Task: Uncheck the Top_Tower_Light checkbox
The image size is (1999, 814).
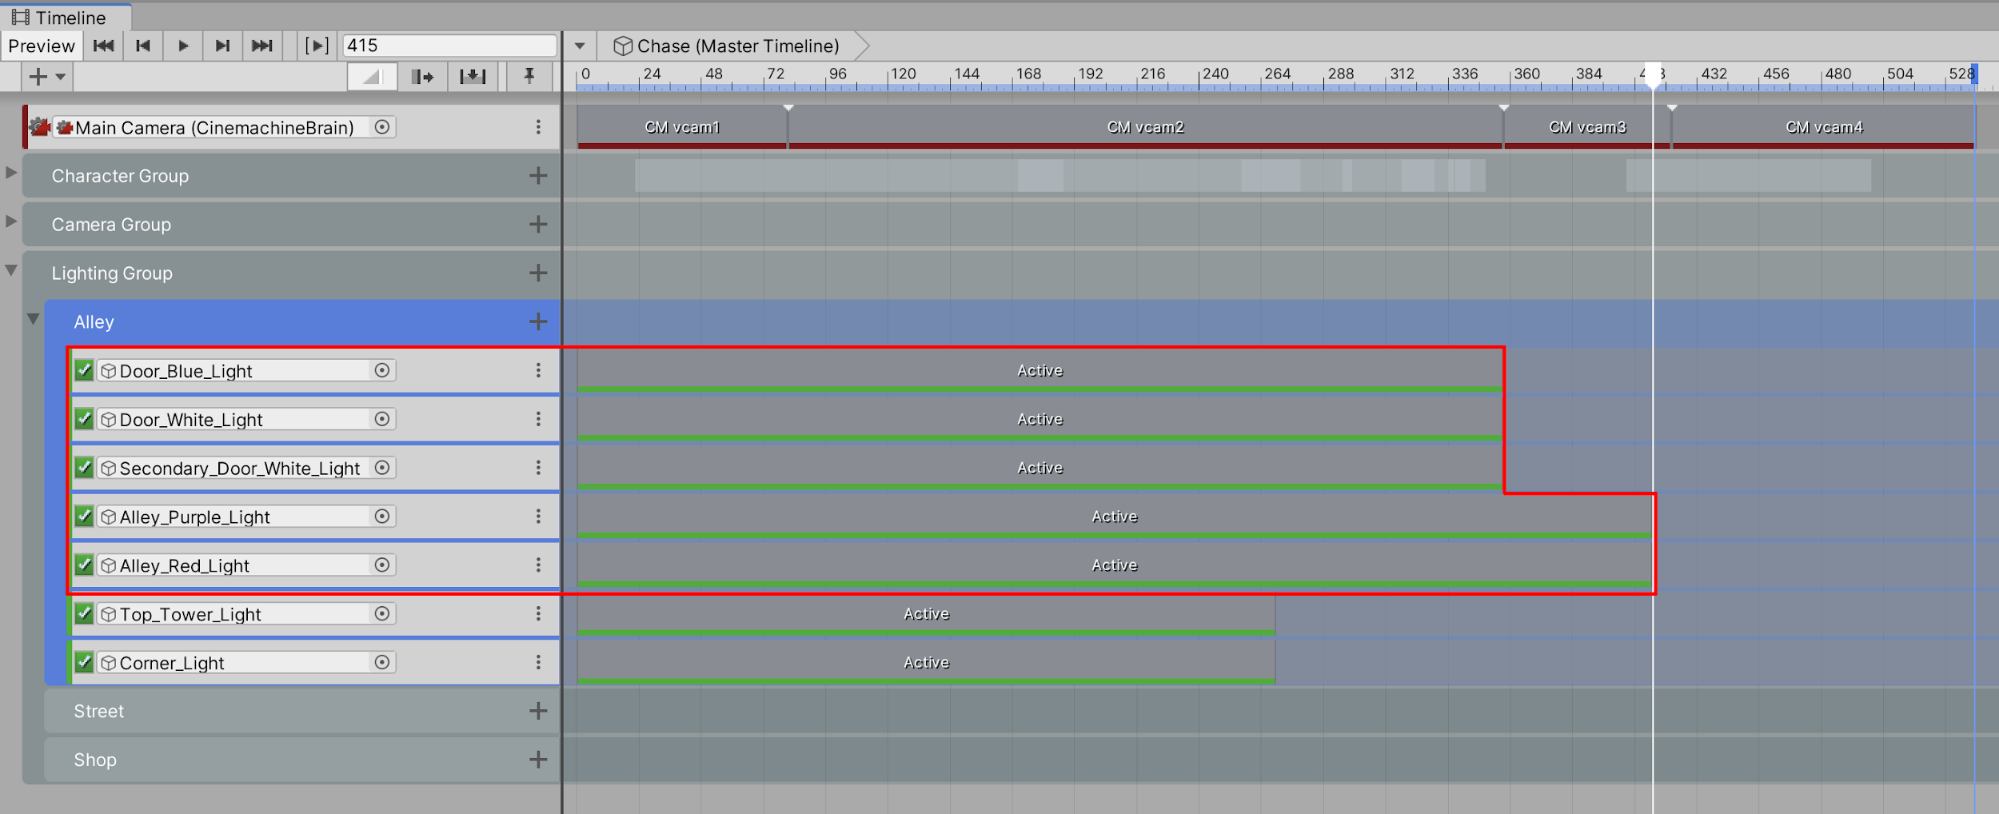Action: (84, 613)
